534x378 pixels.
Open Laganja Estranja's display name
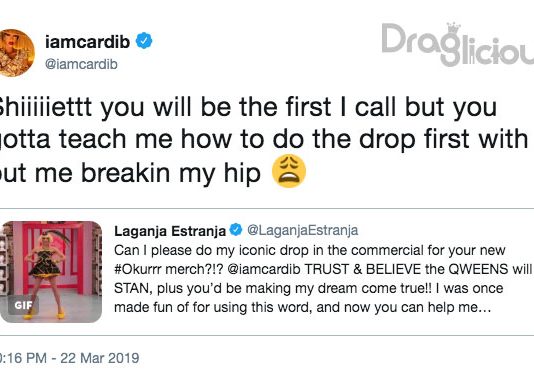170,231
